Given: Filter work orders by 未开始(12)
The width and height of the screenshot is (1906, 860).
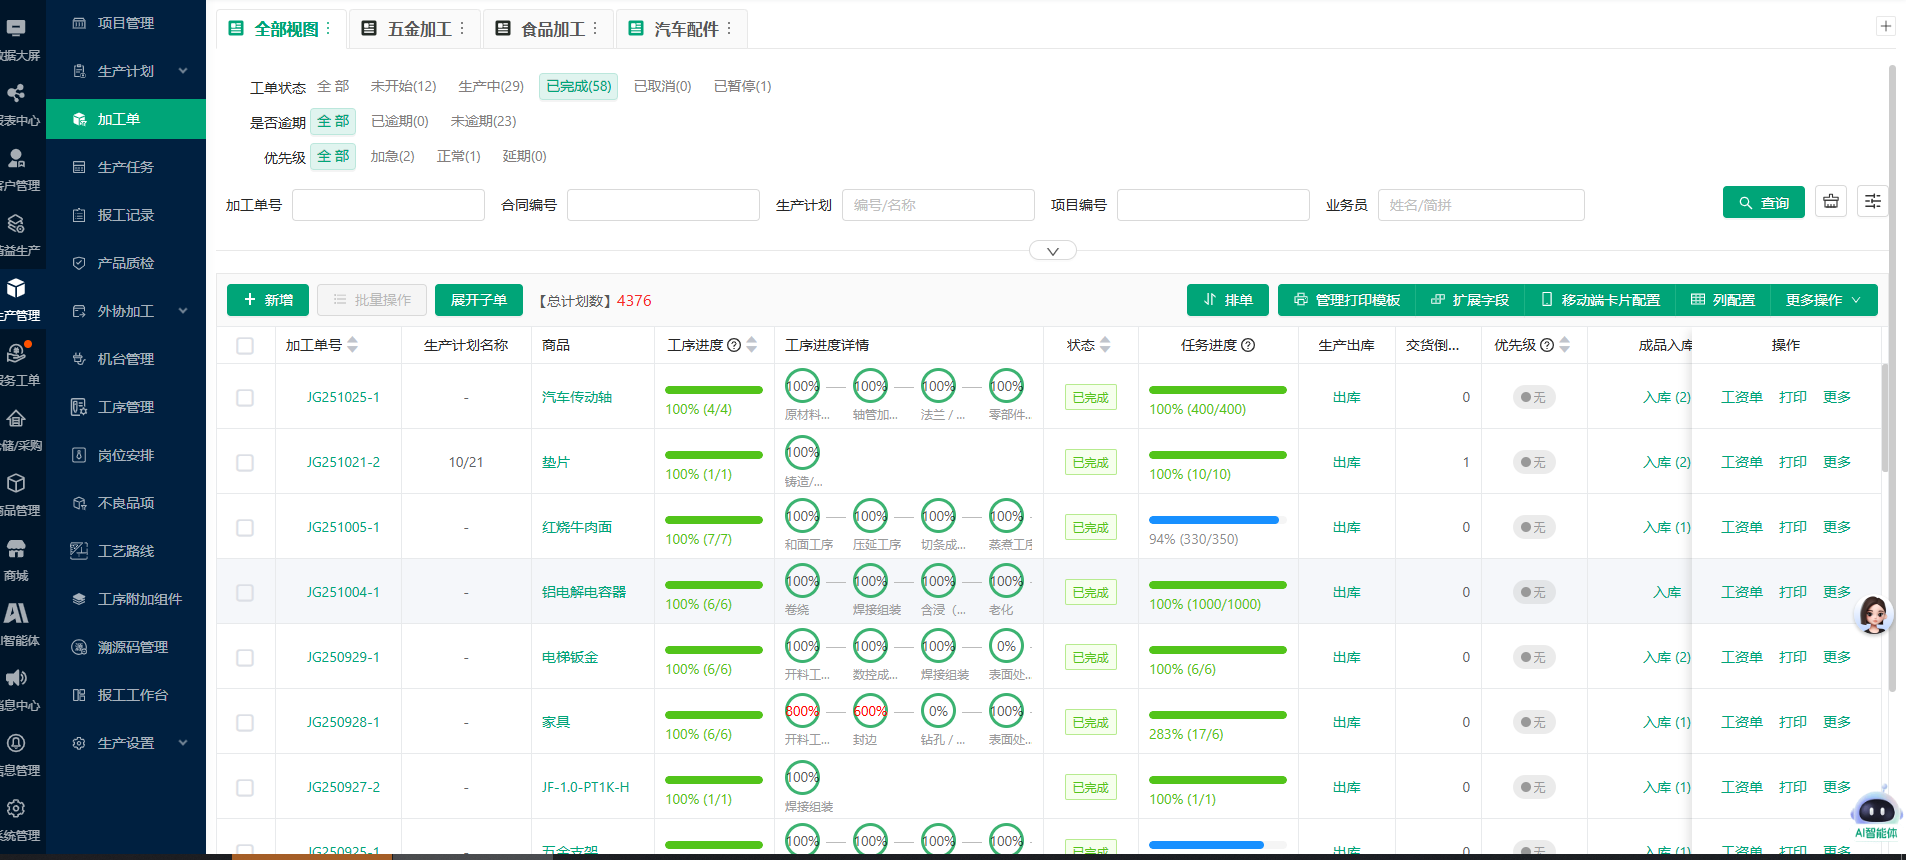Looking at the screenshot, I should pyautogui.click(x=403, y=86).
